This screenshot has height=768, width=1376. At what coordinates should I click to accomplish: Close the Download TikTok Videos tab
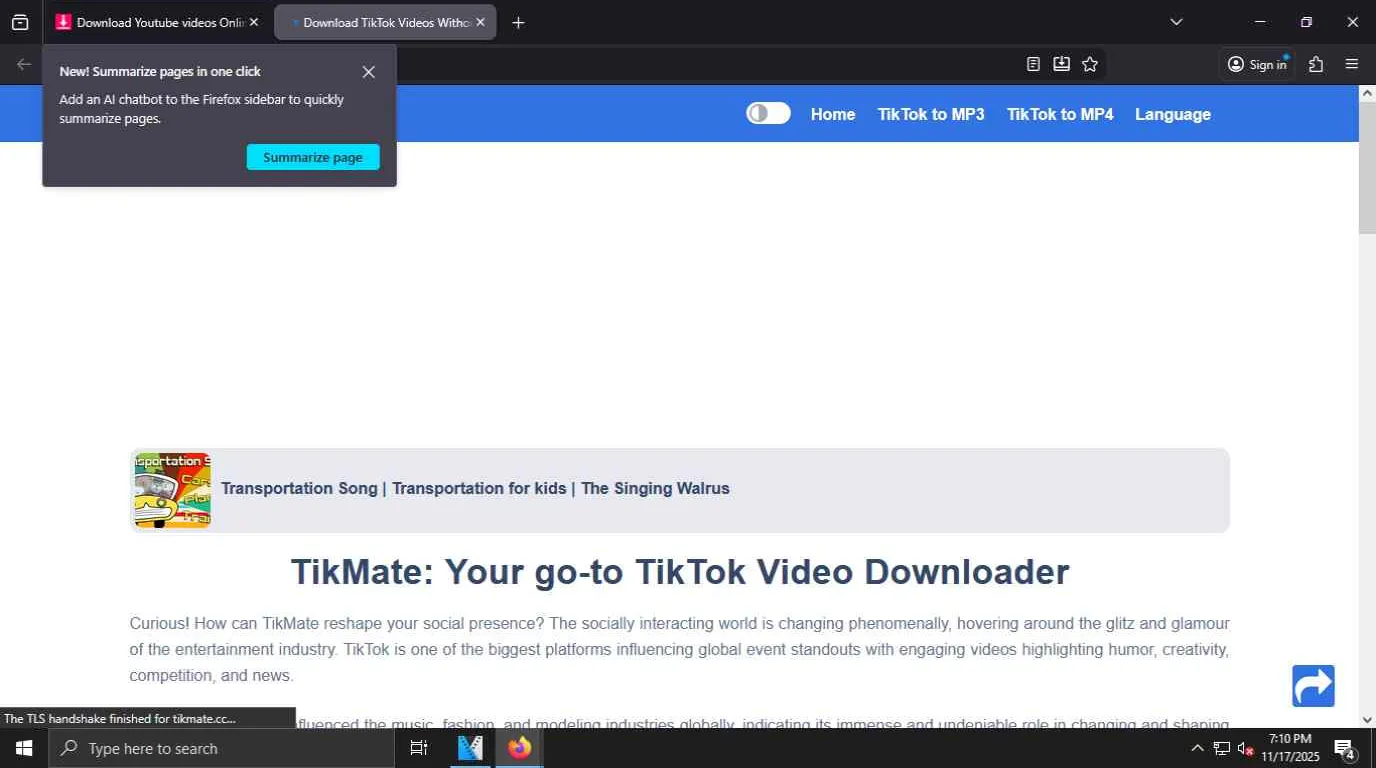480,22
